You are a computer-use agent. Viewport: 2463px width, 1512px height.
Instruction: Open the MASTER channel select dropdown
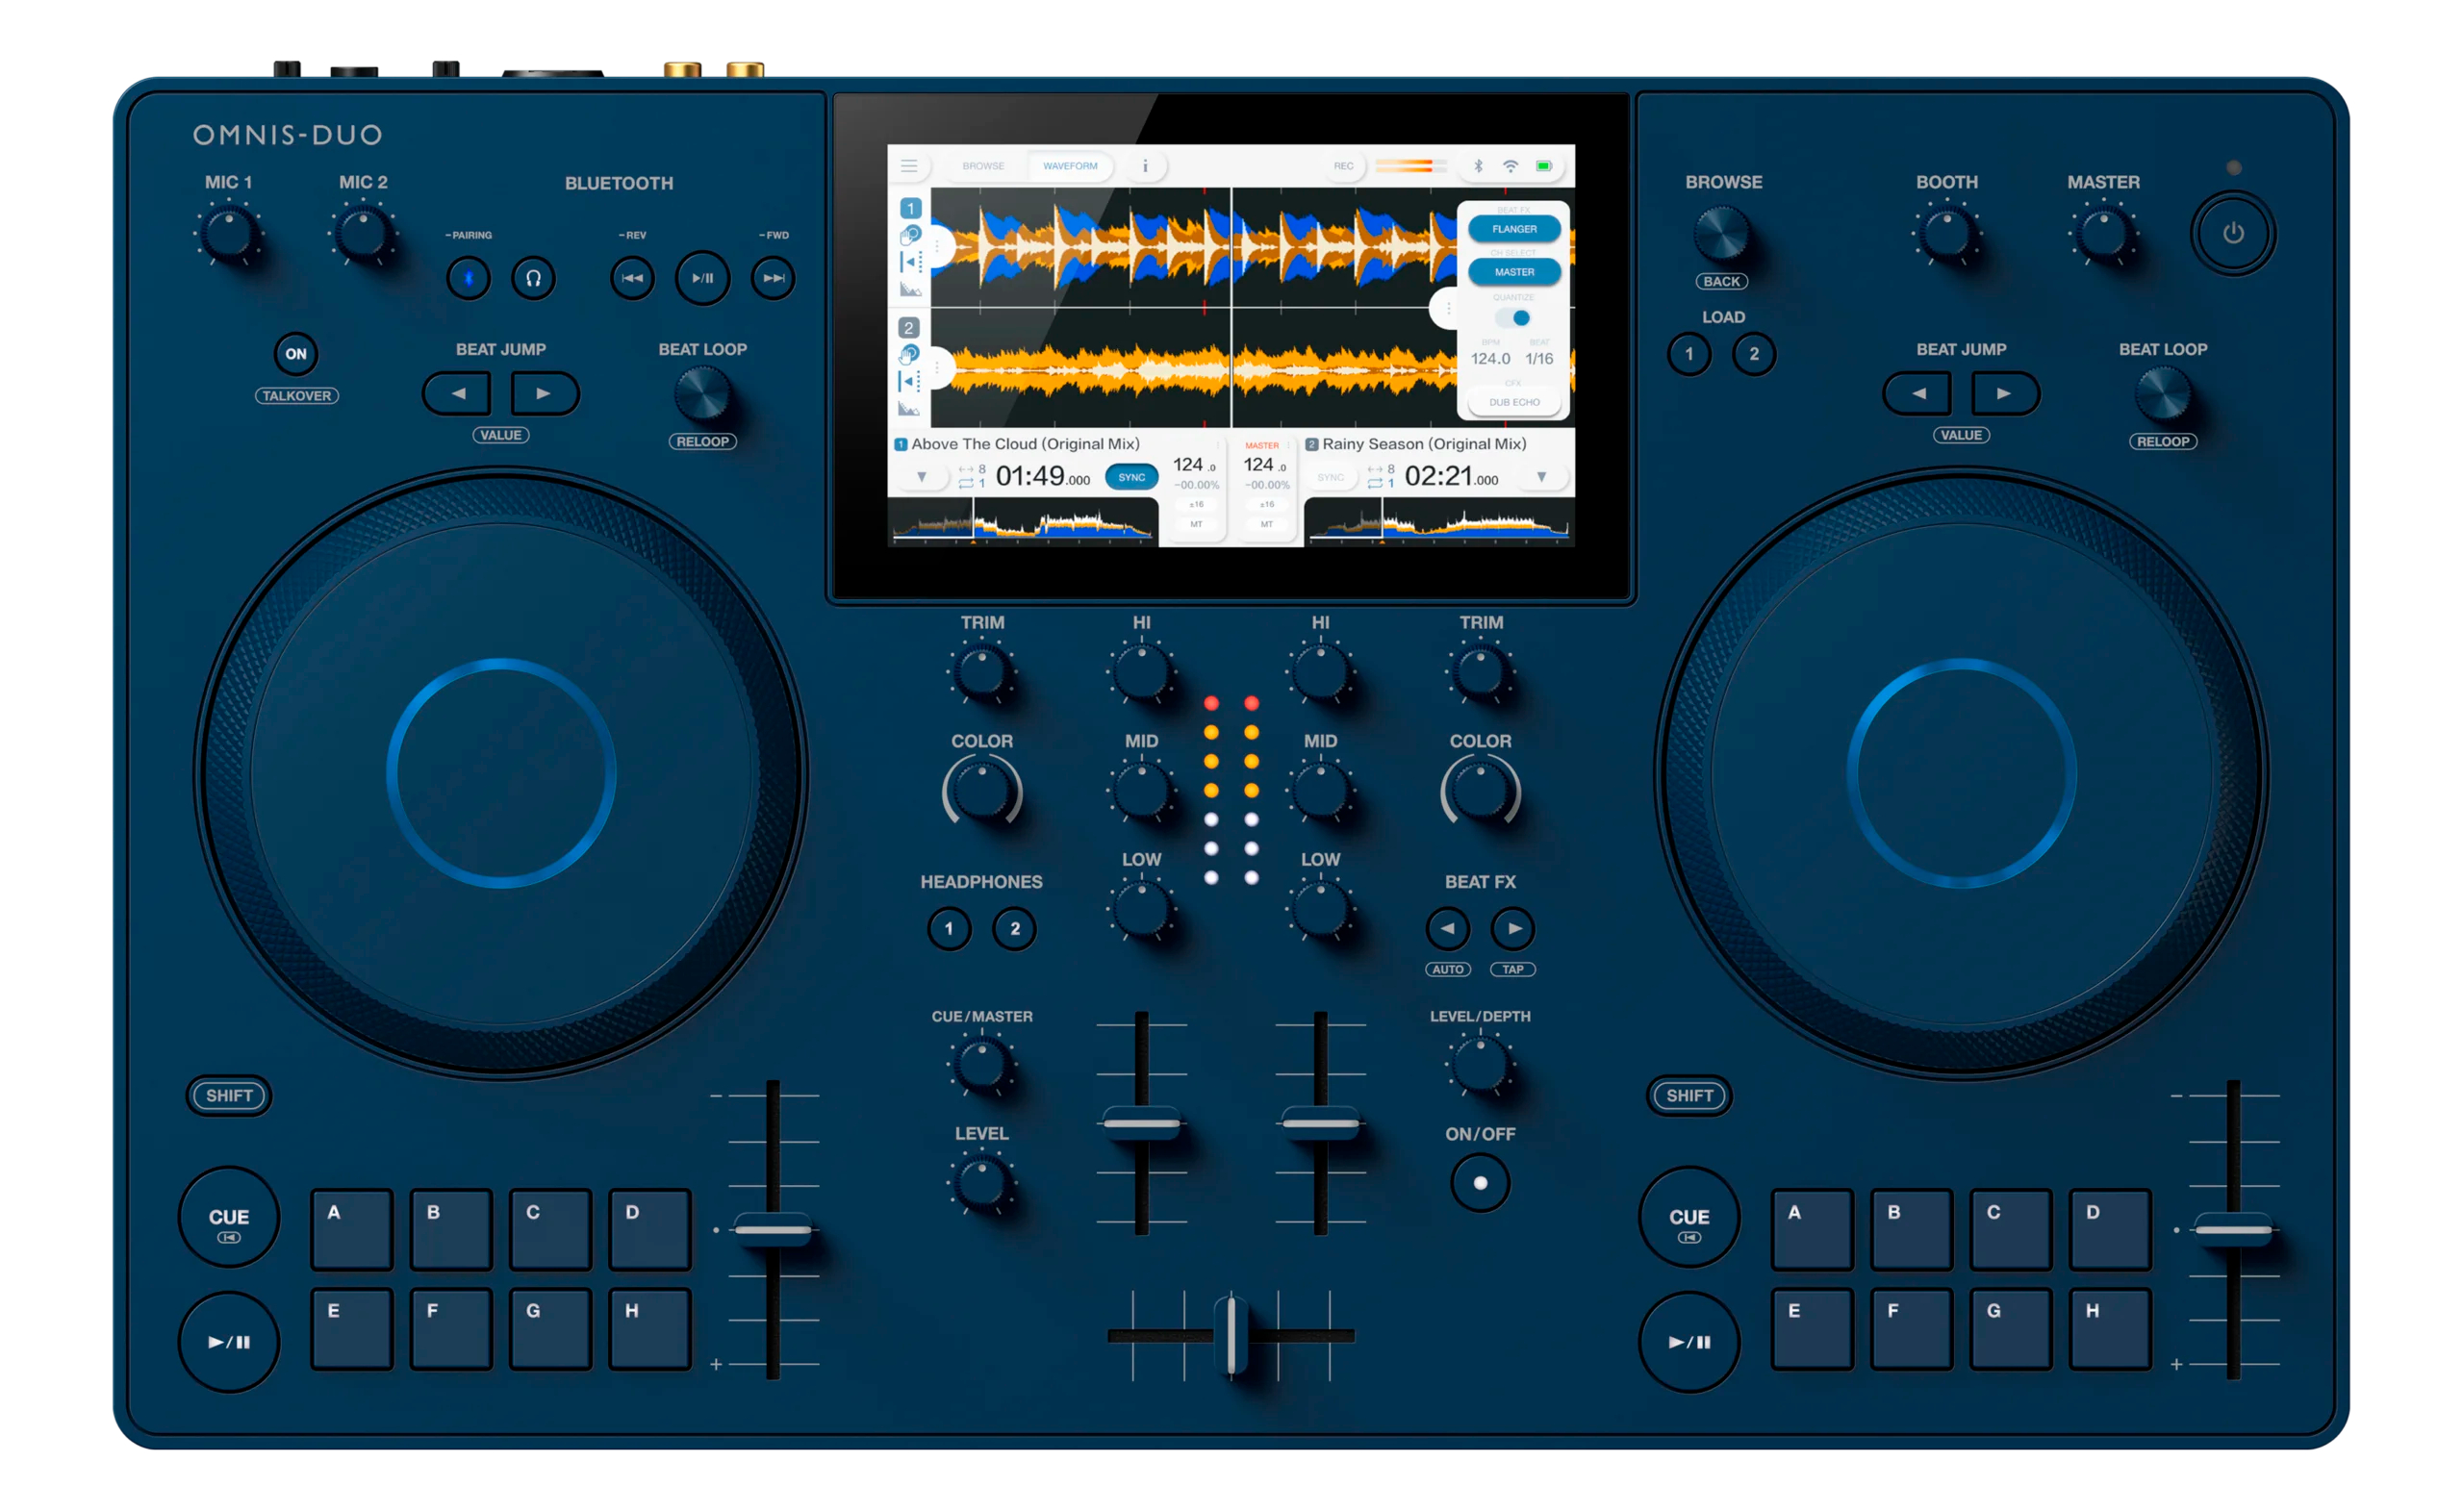click(1514, 272)
